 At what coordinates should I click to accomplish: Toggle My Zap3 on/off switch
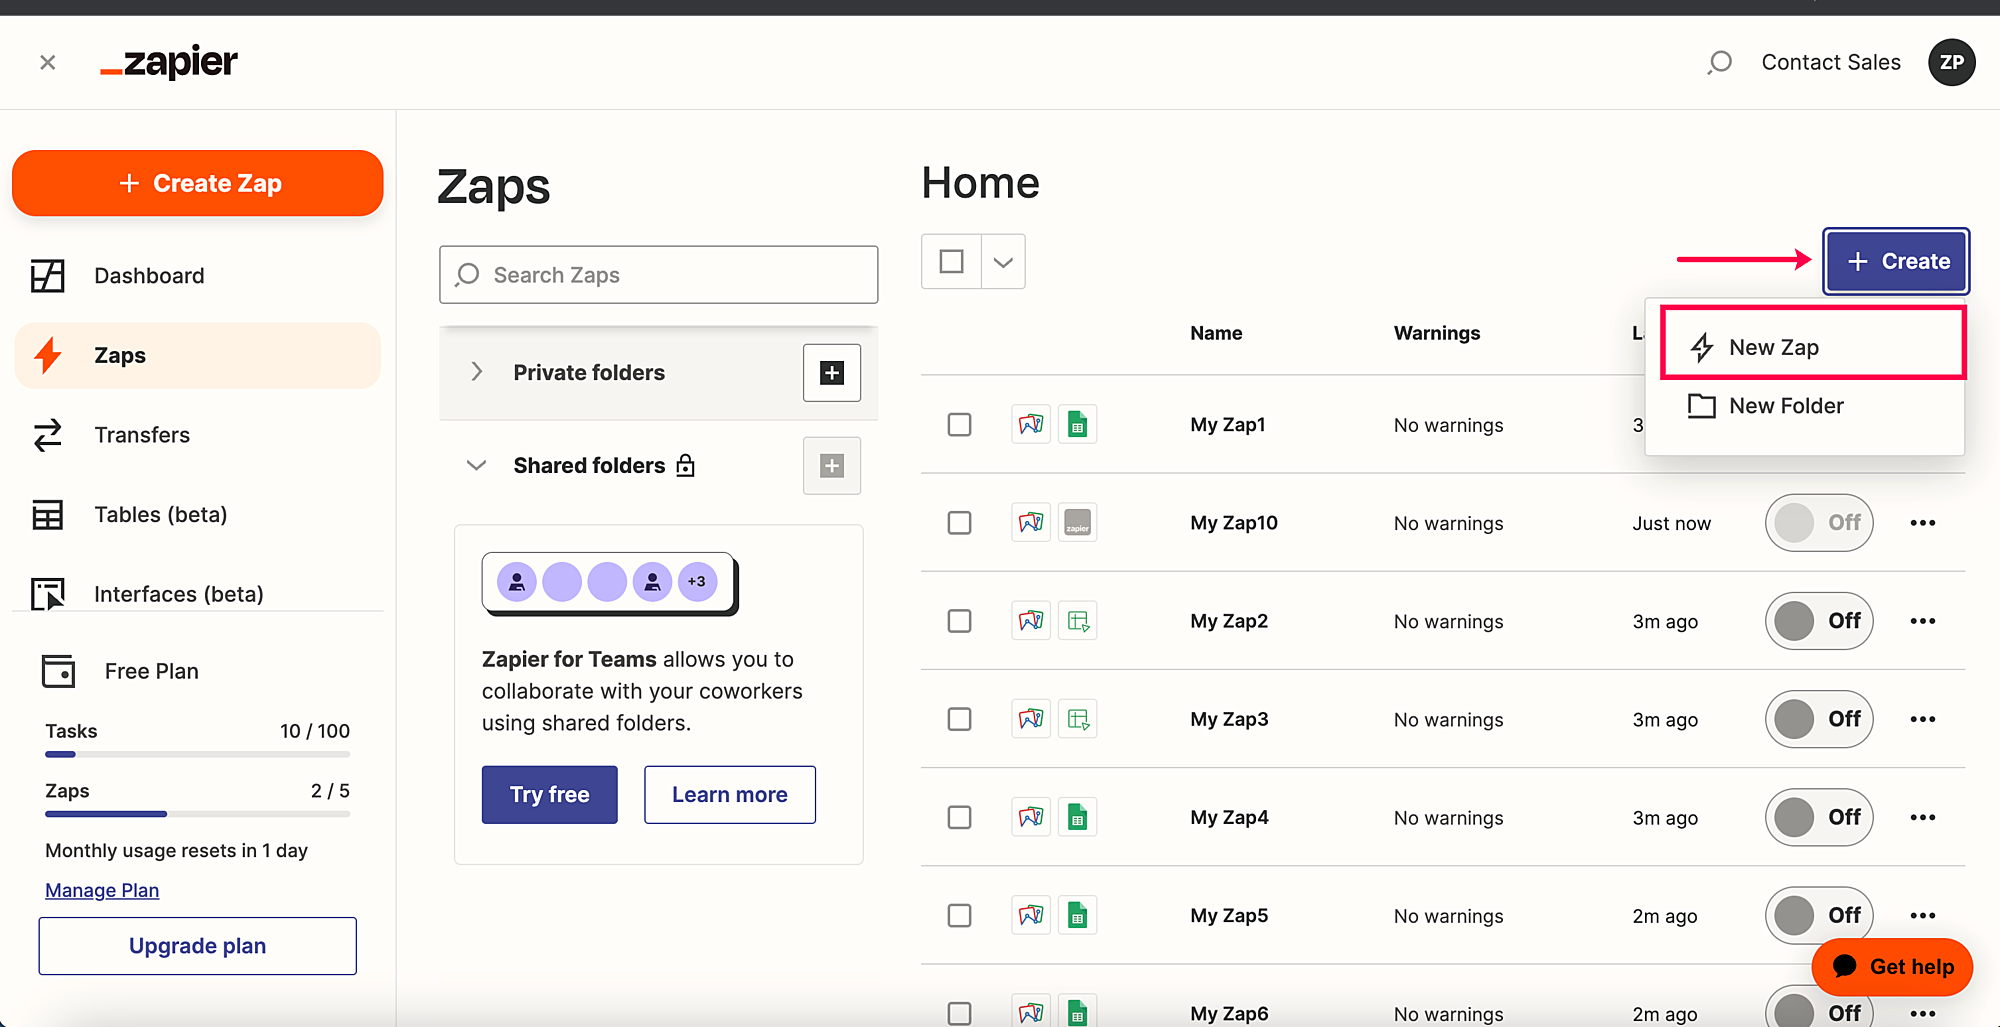coord(1818,719)
